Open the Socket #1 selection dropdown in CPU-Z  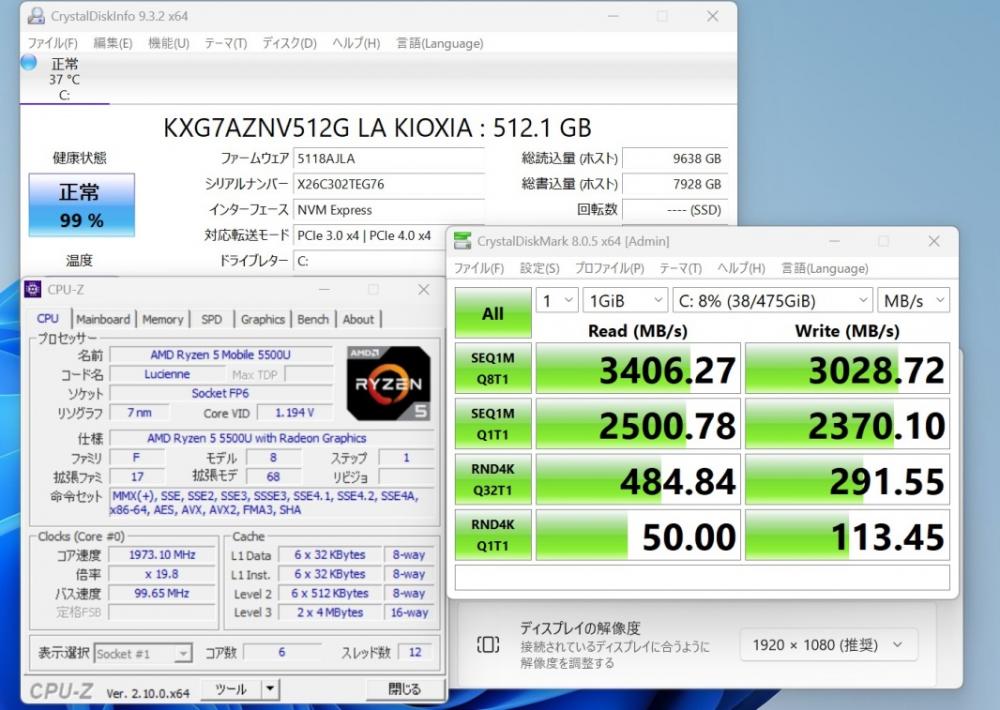point(143,653)
